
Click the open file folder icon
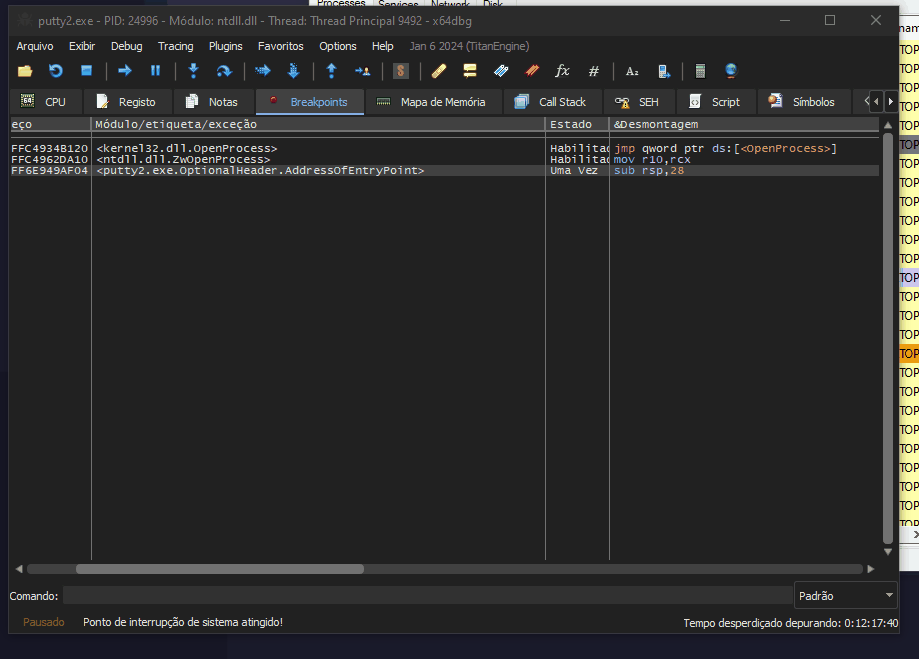[25, 71]
